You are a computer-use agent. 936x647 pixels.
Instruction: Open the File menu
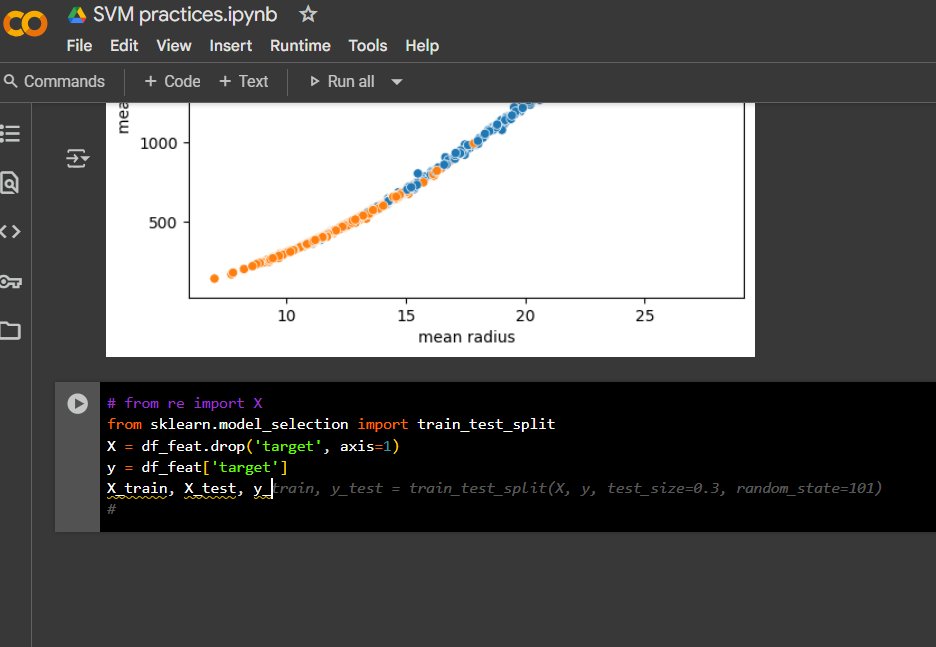pyautogui.click(x=78, y=45)
